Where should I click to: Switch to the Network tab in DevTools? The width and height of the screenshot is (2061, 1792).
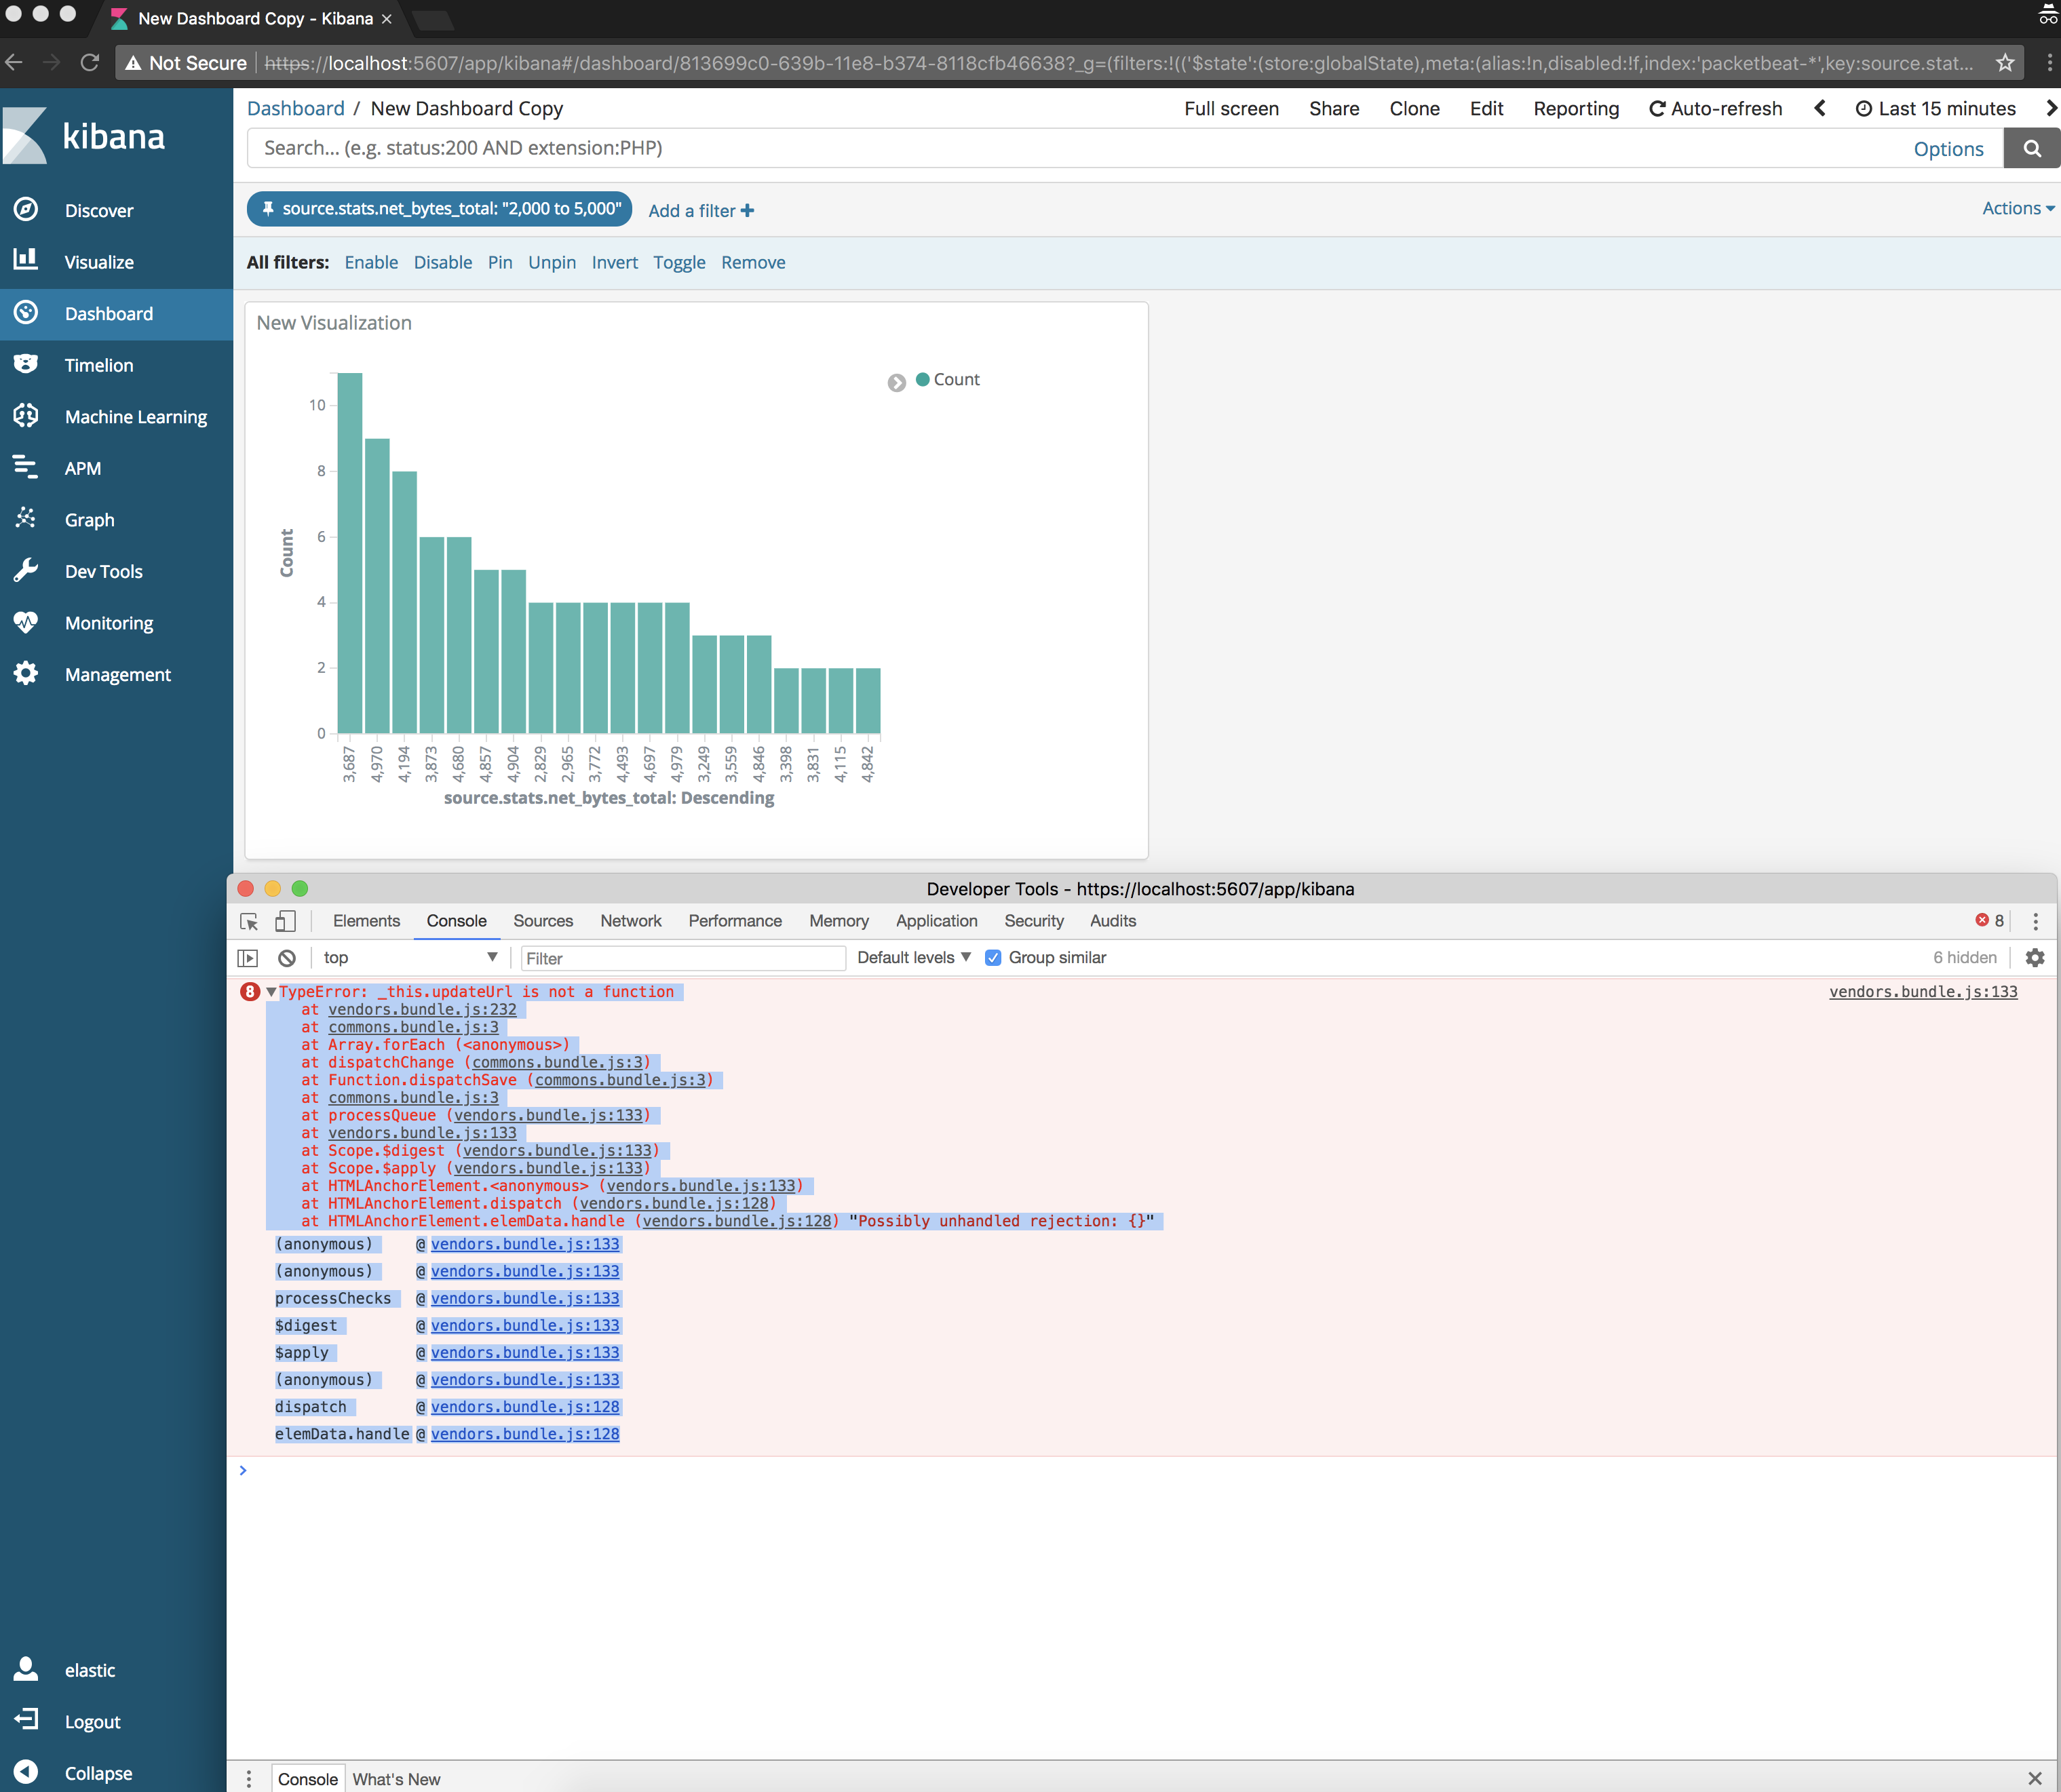click(631, 921)
